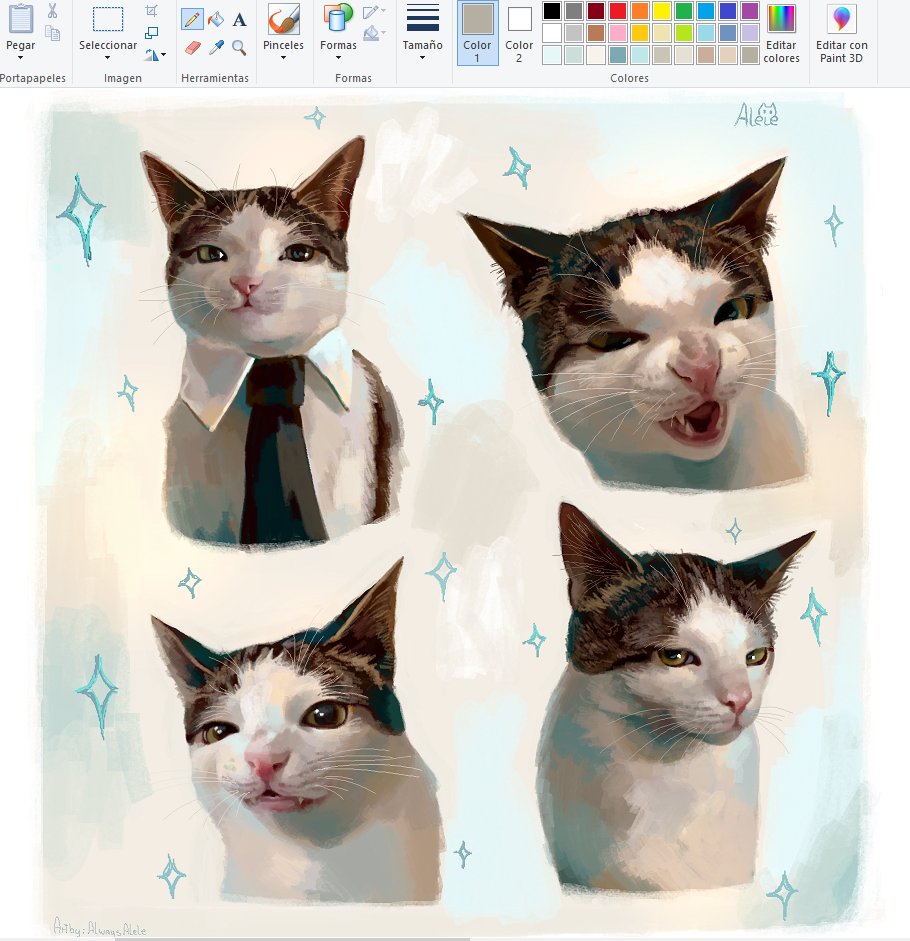Click the Imagen group label
910x941 pixels.
[x=122, y=78]
